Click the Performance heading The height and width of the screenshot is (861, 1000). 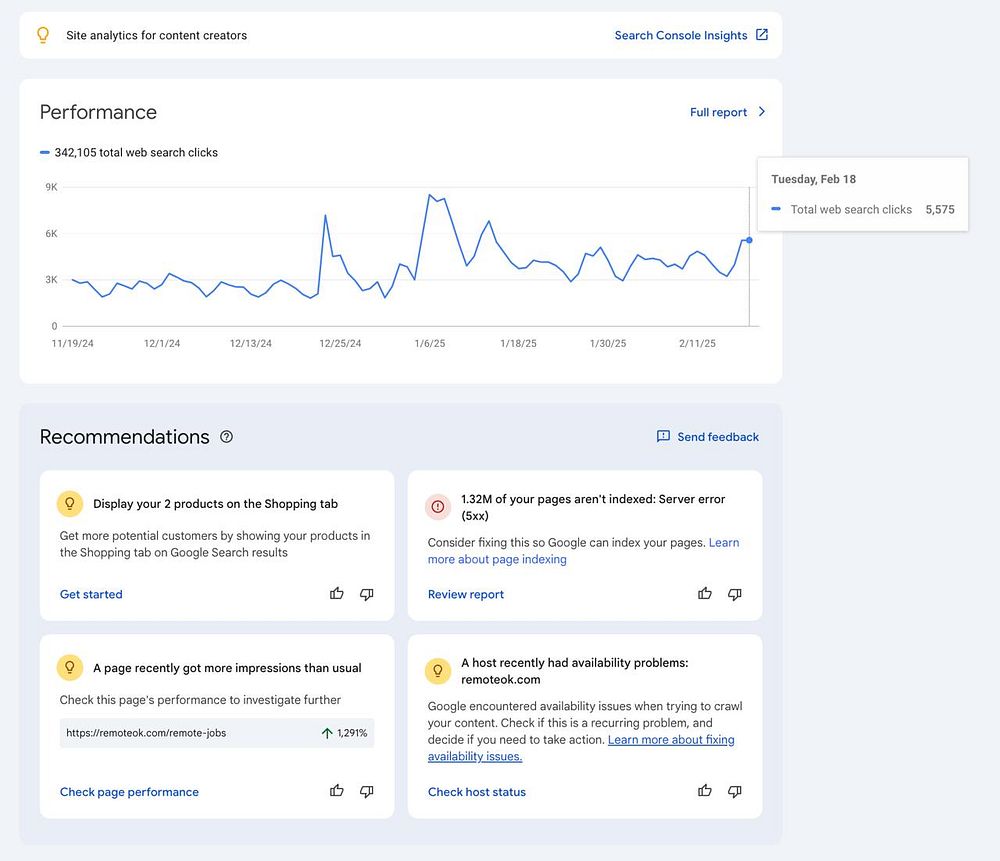tap(98, 112)
